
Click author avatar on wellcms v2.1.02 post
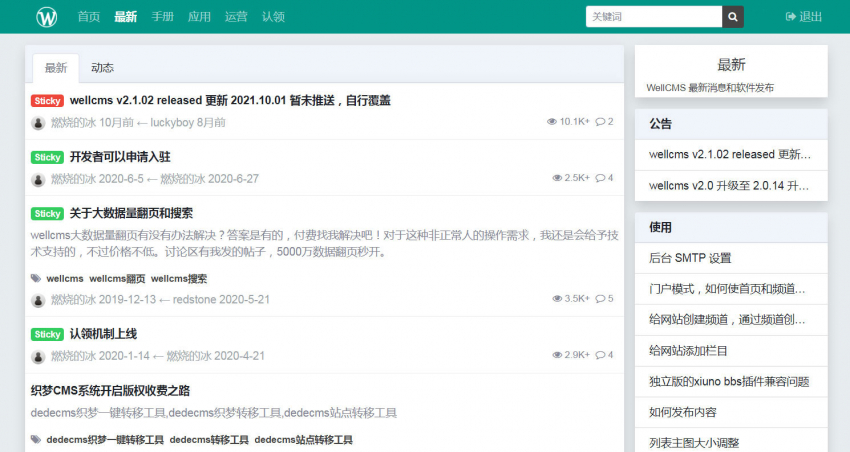[38, 123]
